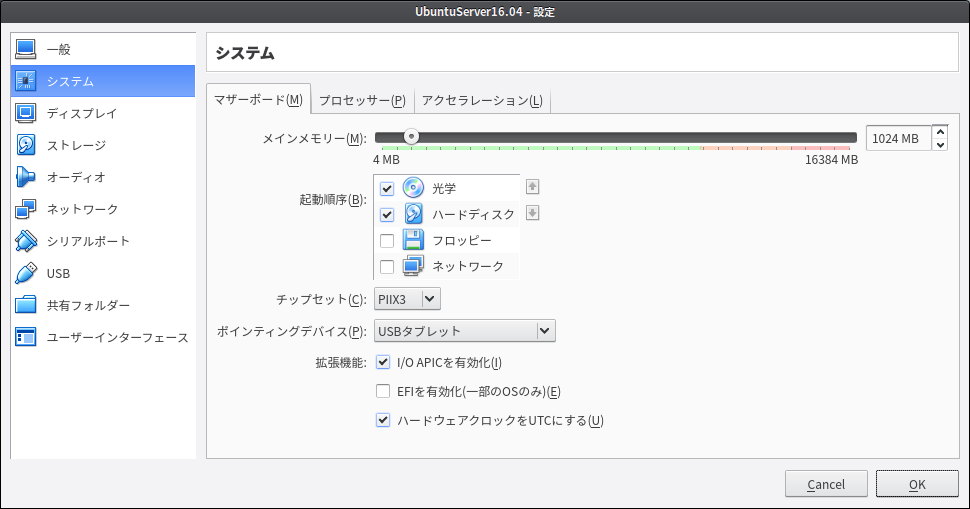Open the チップセット PIIX3 dropdown

(407, 299)
